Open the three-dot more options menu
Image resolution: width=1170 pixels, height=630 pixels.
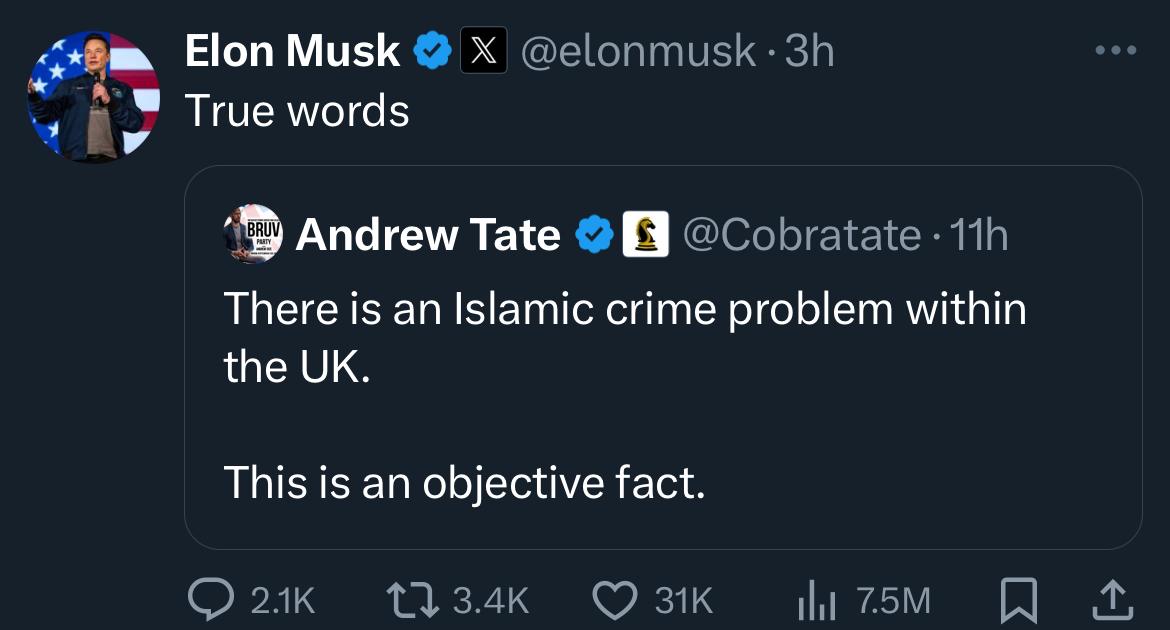[x=1116, y=50]
